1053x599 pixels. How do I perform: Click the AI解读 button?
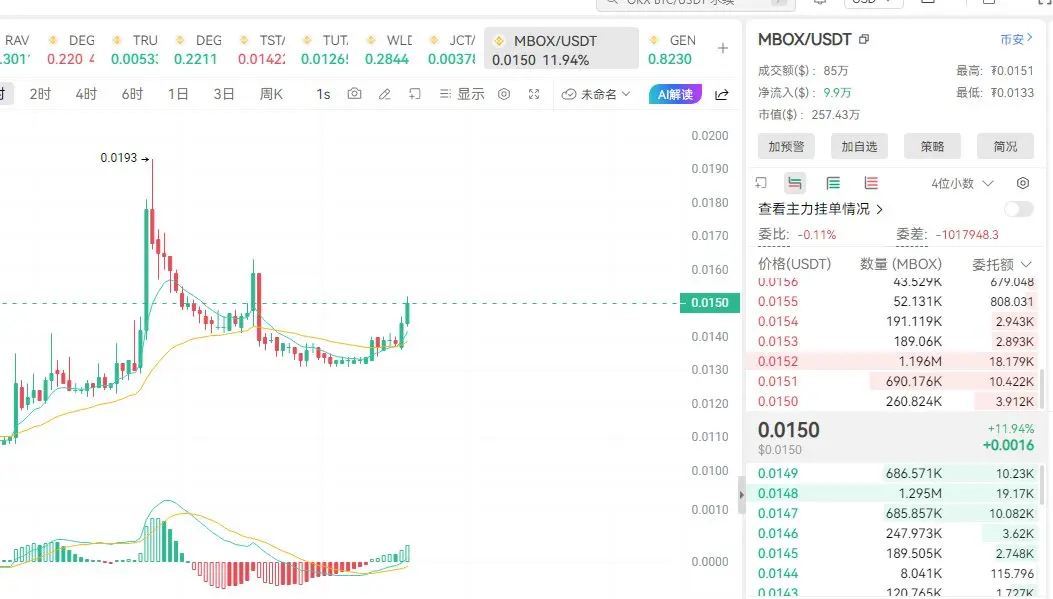[x=675, y=94]
